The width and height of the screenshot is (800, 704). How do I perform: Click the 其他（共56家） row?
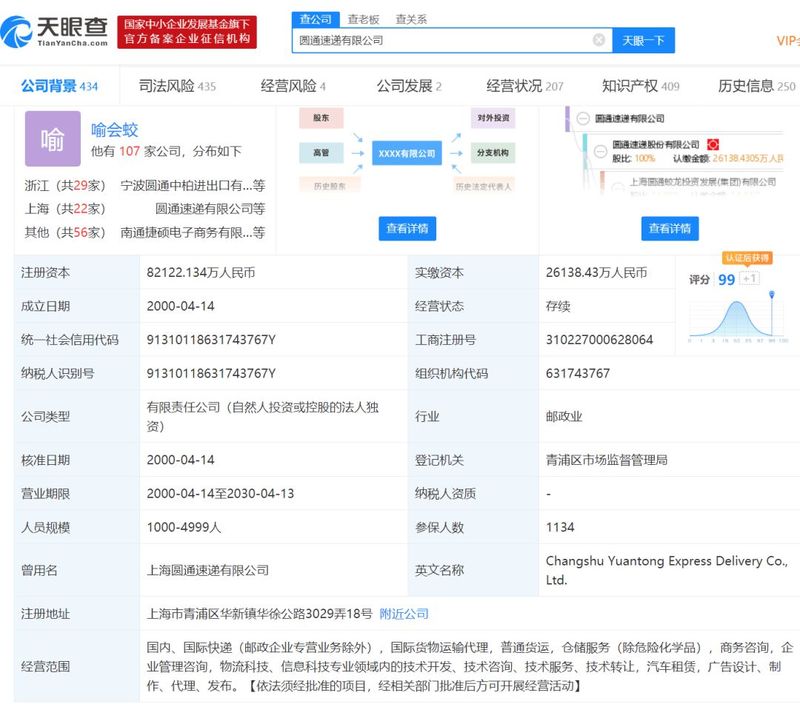coord(145,233)
